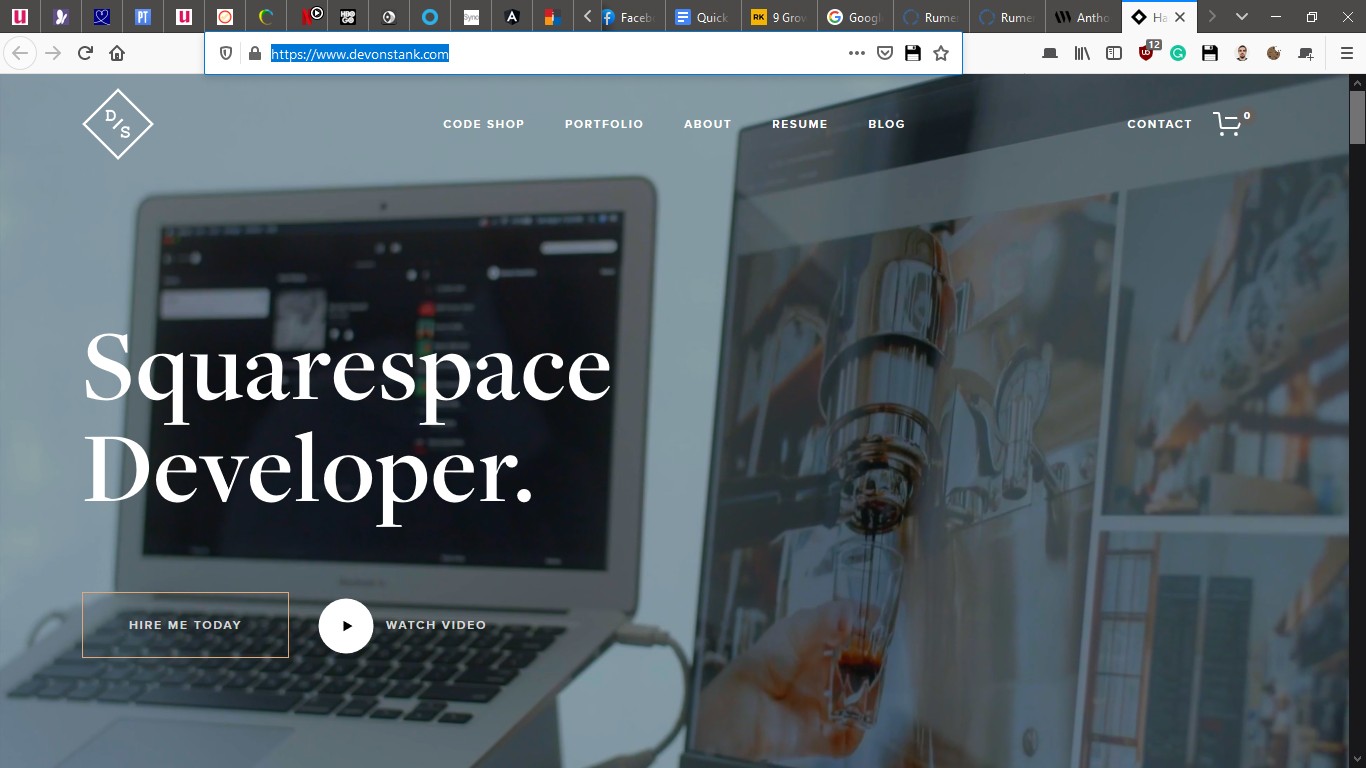This screenshot has height=768, width=1366.
Task: Click the D/S diamond site logo
Action: 118,124
